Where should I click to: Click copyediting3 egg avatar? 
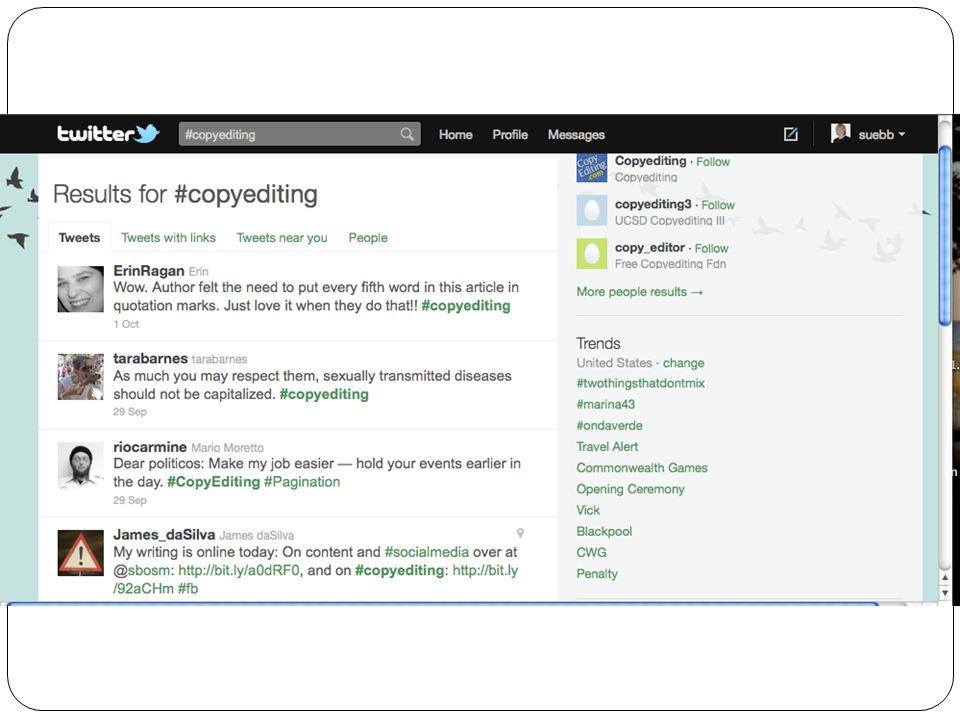pyautogui.click(x=591, y=210)
